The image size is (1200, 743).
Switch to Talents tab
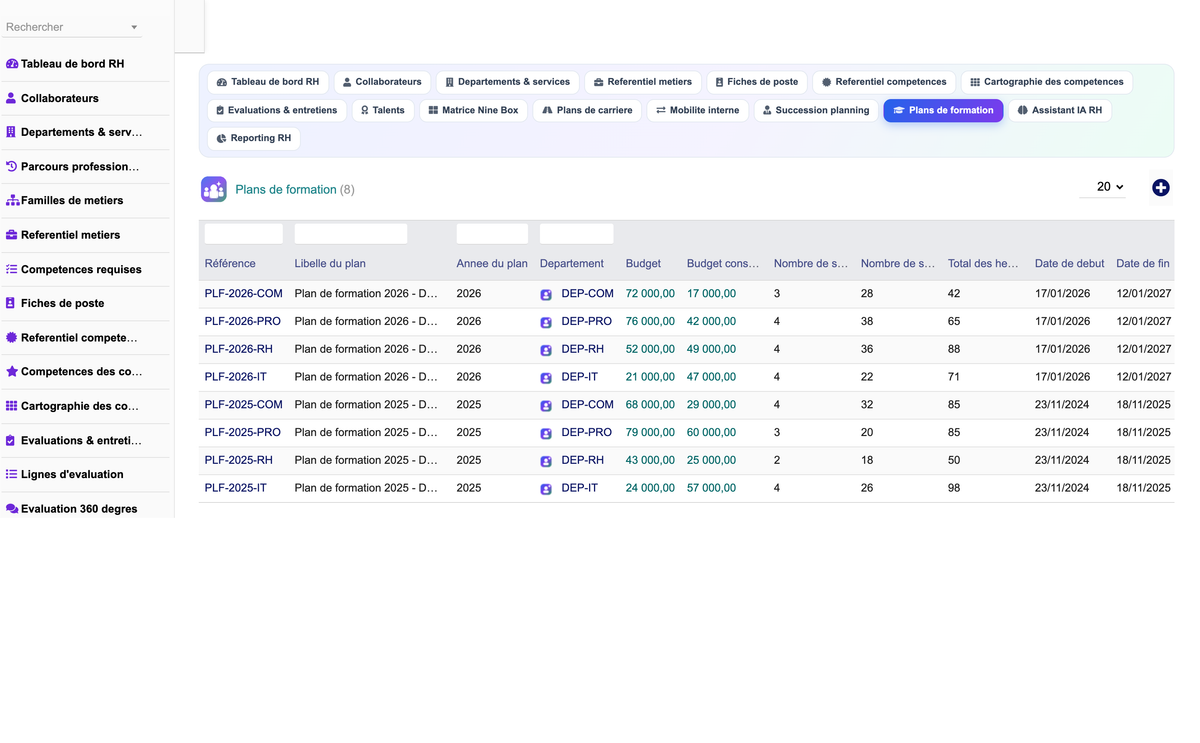pyautogui.click(x=383, y=110)
